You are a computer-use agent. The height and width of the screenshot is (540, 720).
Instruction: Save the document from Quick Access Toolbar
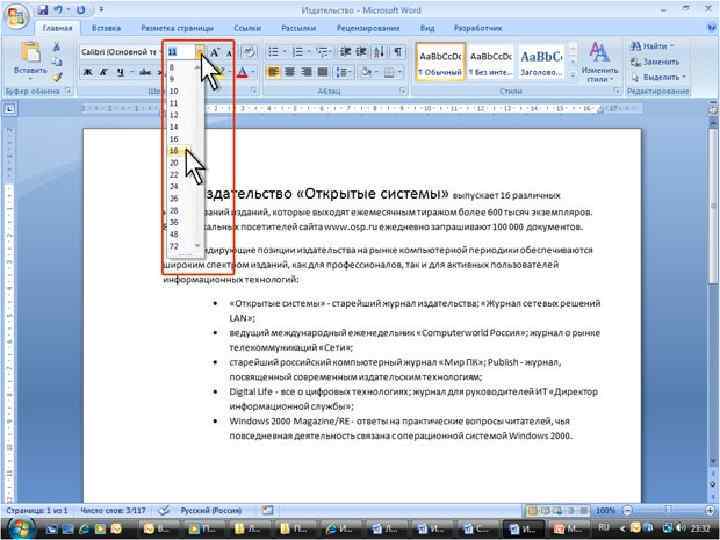pyautogui.click(x=42, y=10)
